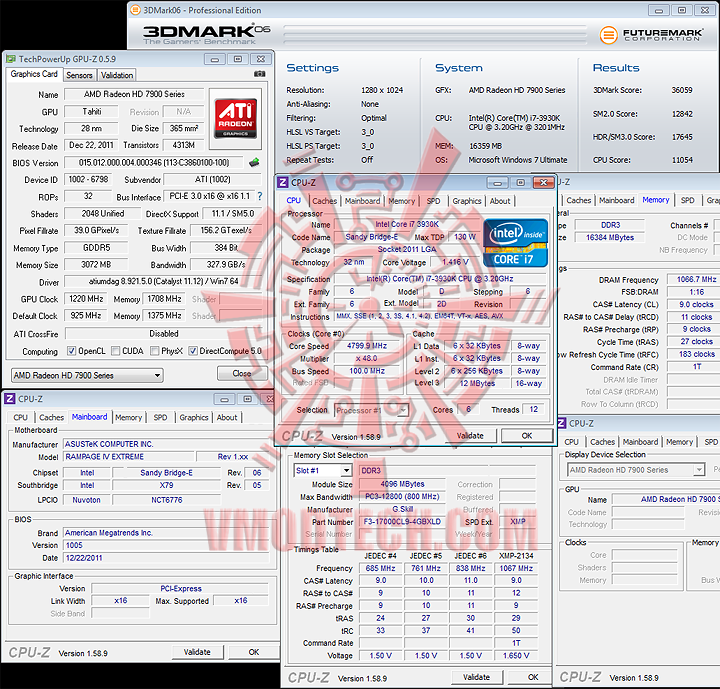Click the 3DMark06 title bar icon

tap(135, 10)
